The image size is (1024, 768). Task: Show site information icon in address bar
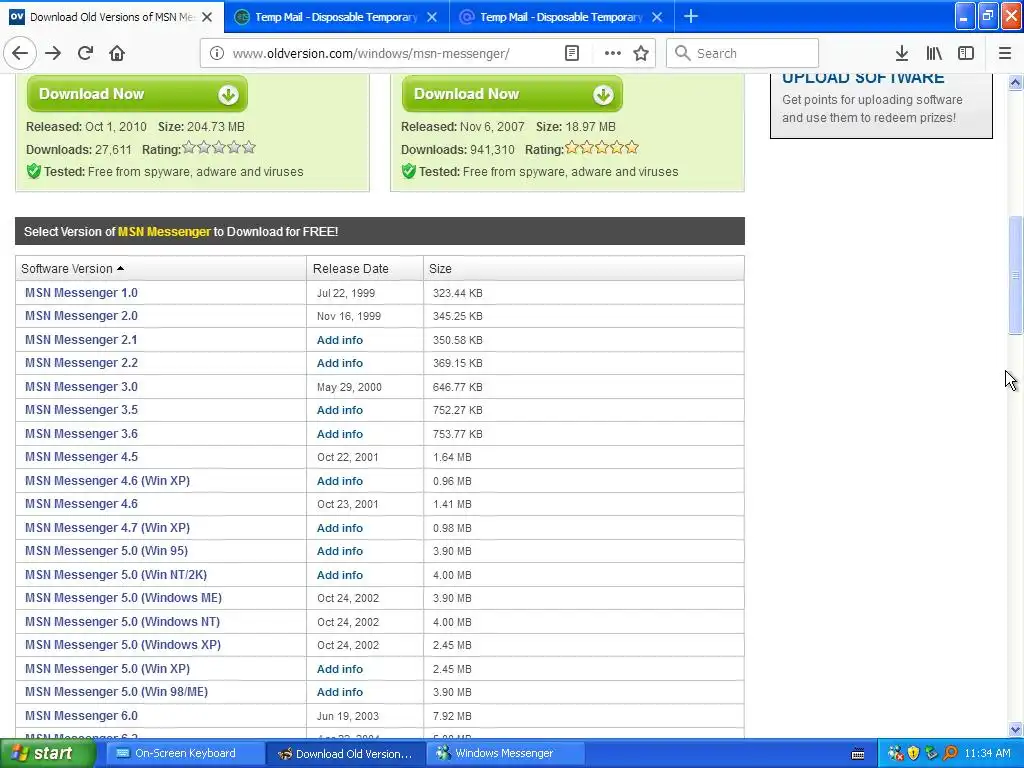[216, 54]
